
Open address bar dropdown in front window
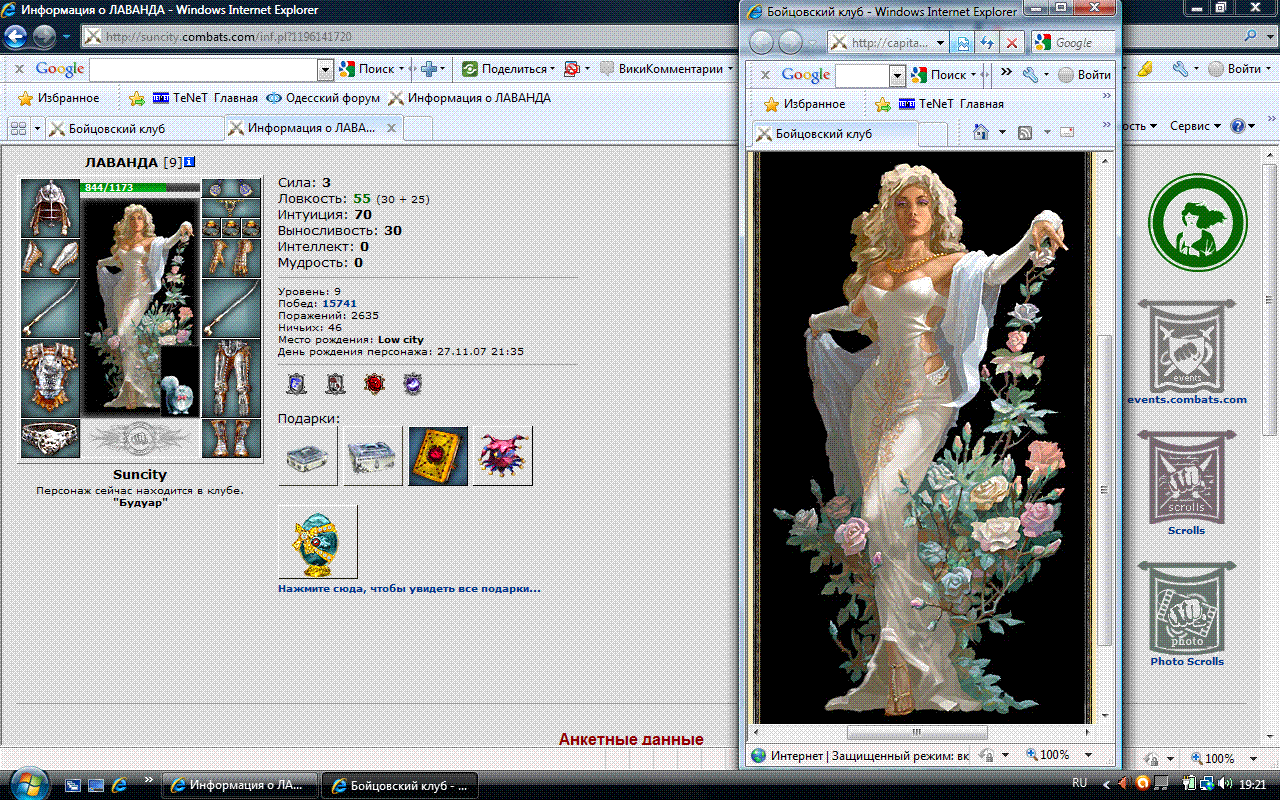(x=940, y=43)
